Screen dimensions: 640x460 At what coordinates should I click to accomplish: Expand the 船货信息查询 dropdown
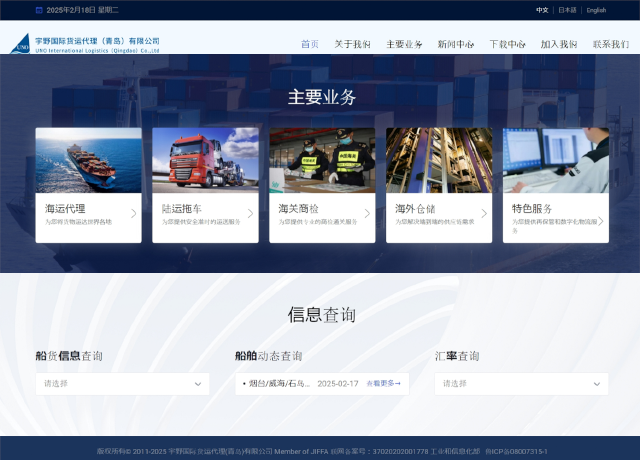122,383
